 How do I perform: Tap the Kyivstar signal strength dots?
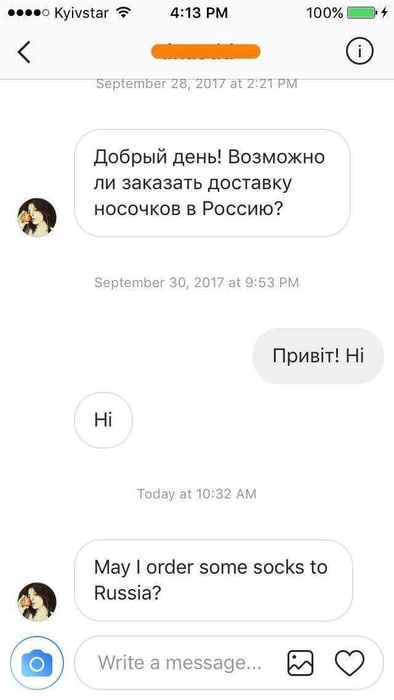tap(29, 13)
